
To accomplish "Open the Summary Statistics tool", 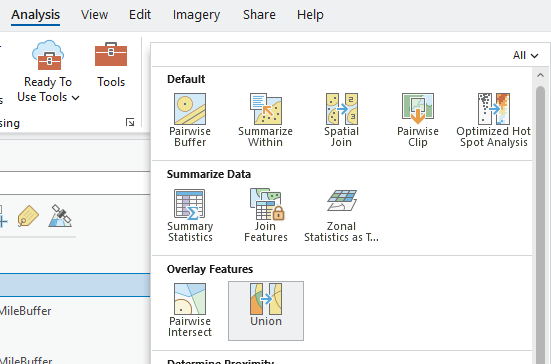I will tap(190, 215).
